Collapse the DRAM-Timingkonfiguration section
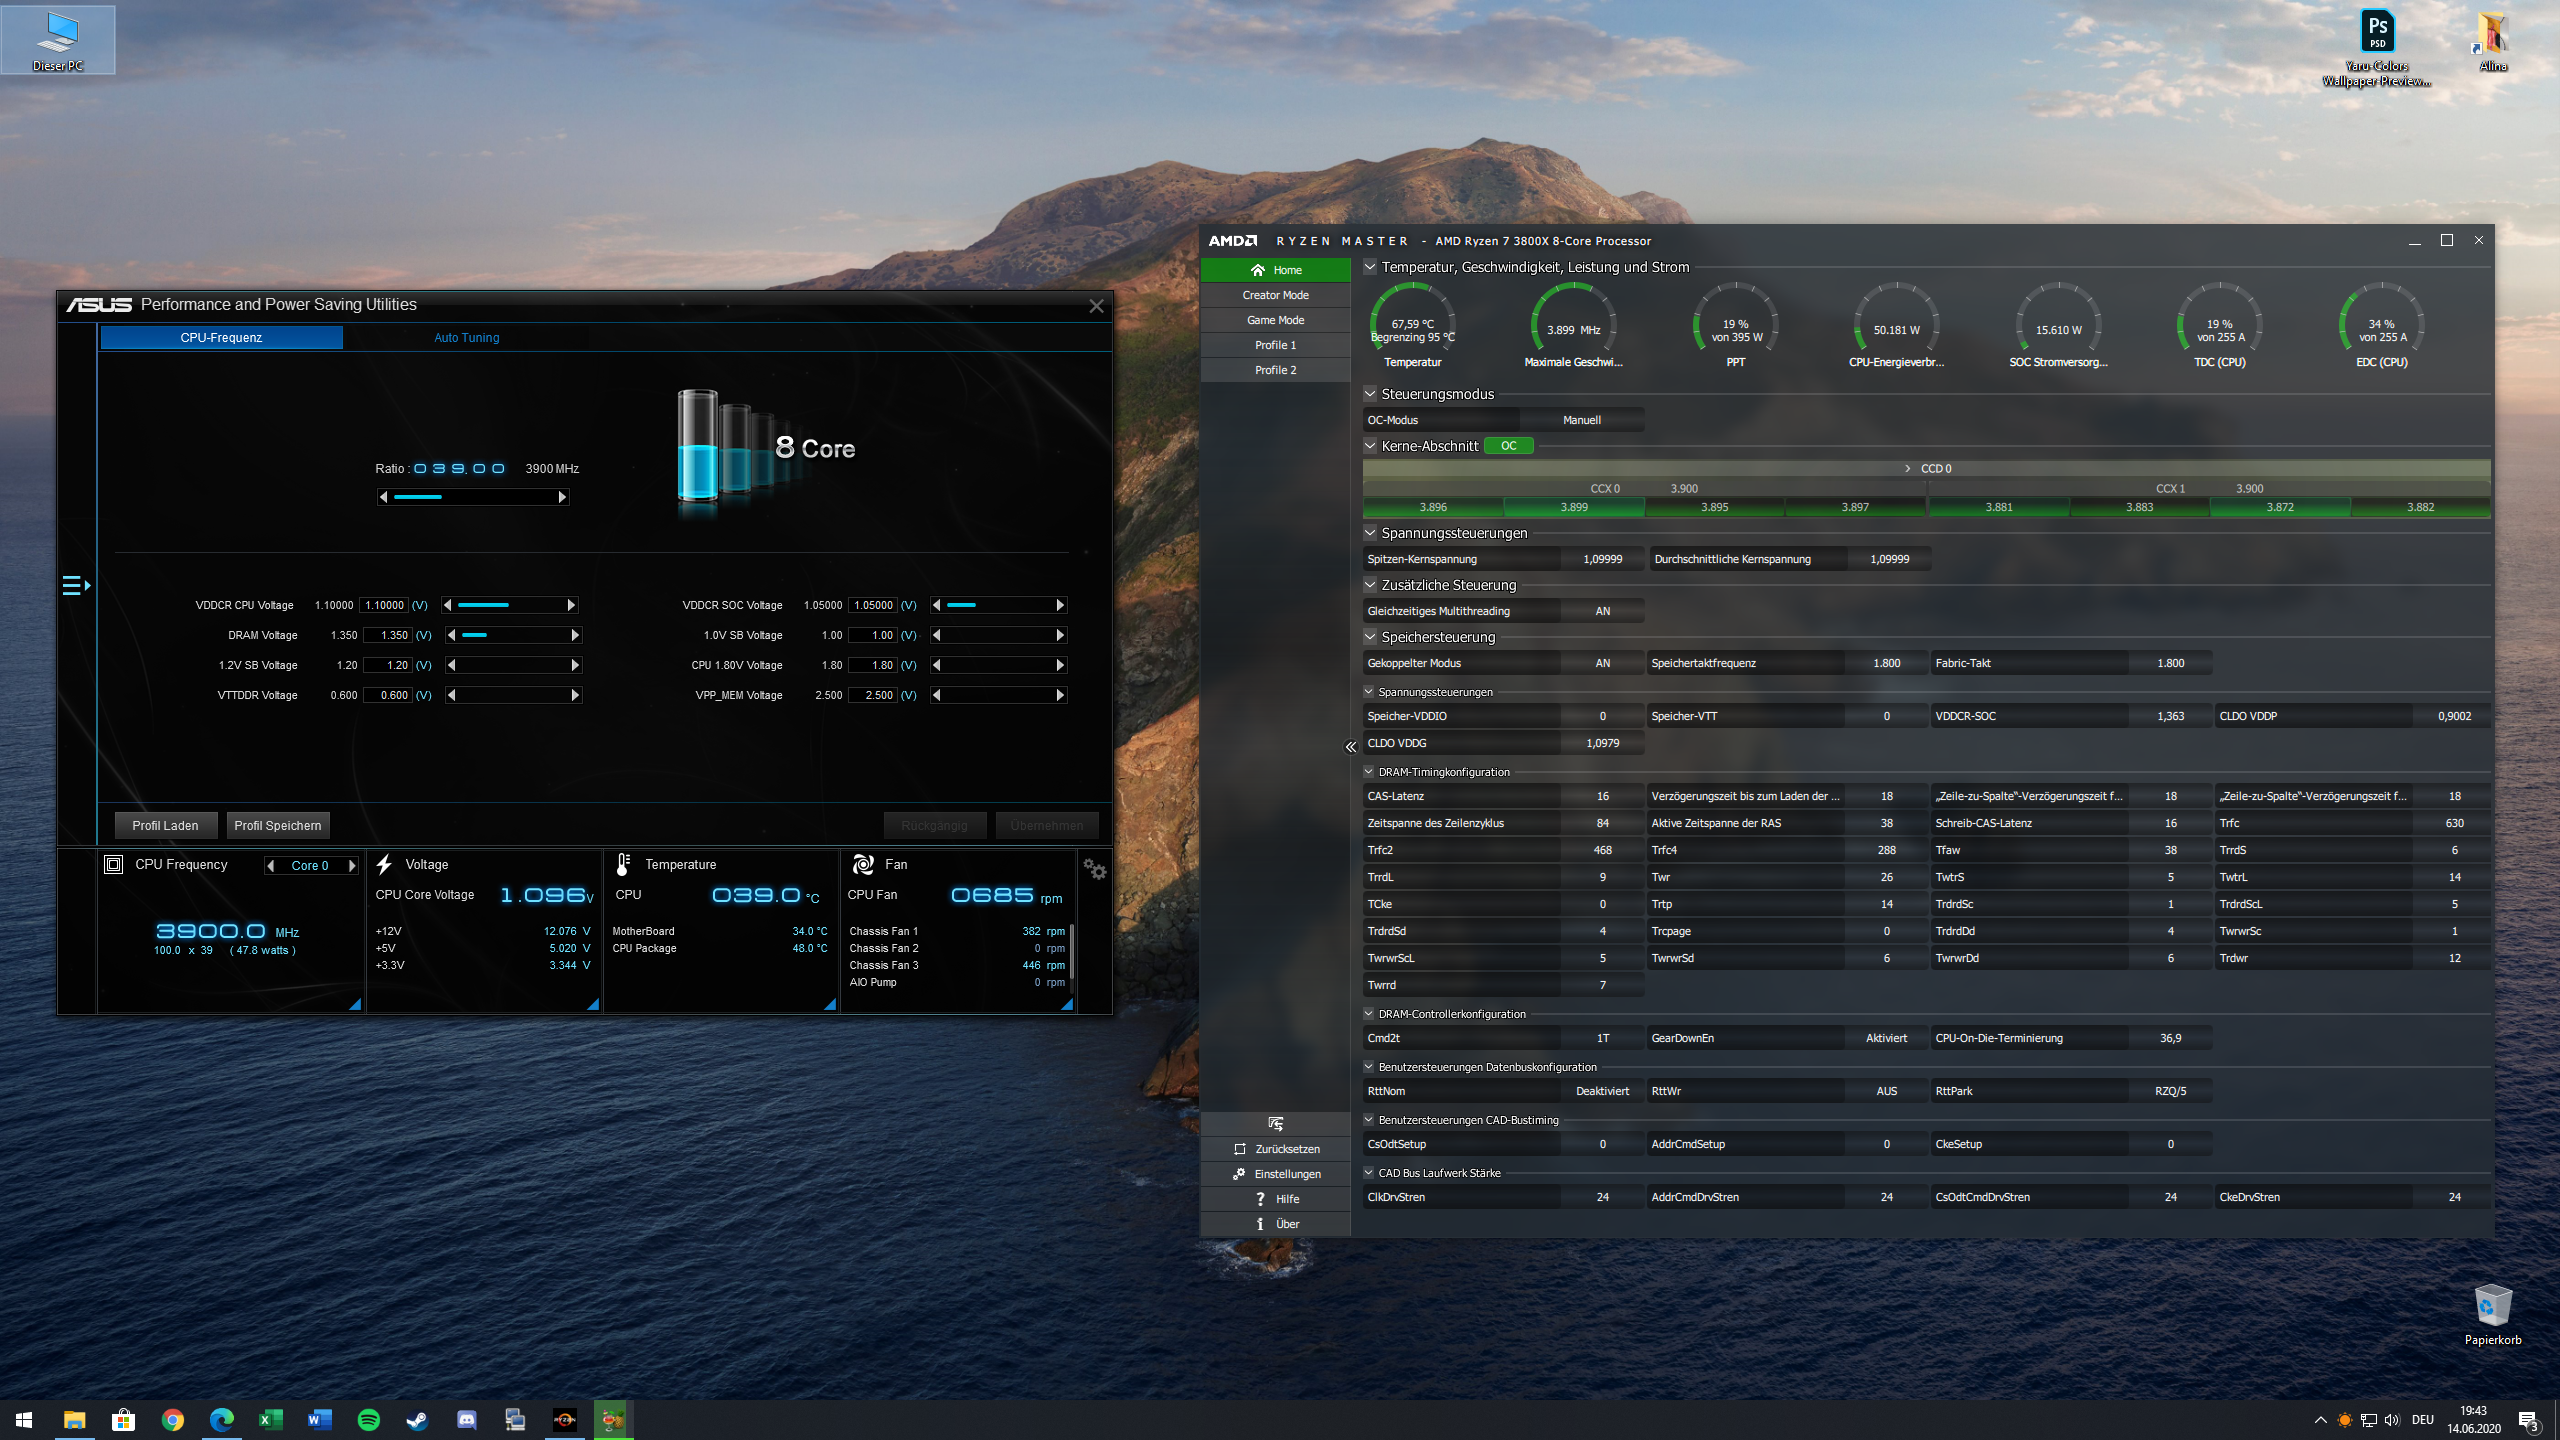 [x=1369, y=772]
